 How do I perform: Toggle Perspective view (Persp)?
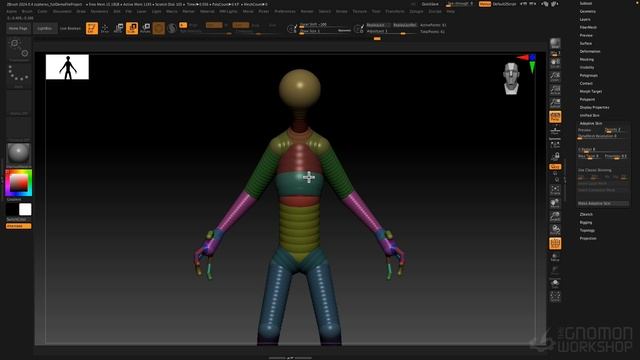pos(555,117)
